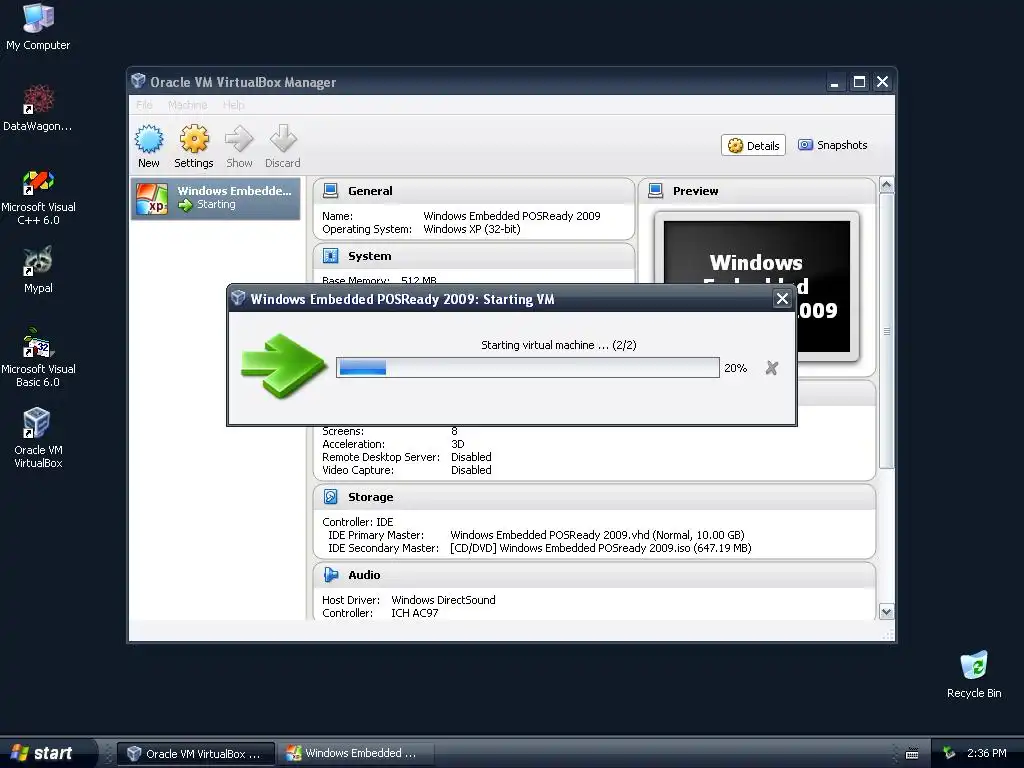Open the File menu
Viewport: 1024px width, 768px height.
tap(144, 105)
